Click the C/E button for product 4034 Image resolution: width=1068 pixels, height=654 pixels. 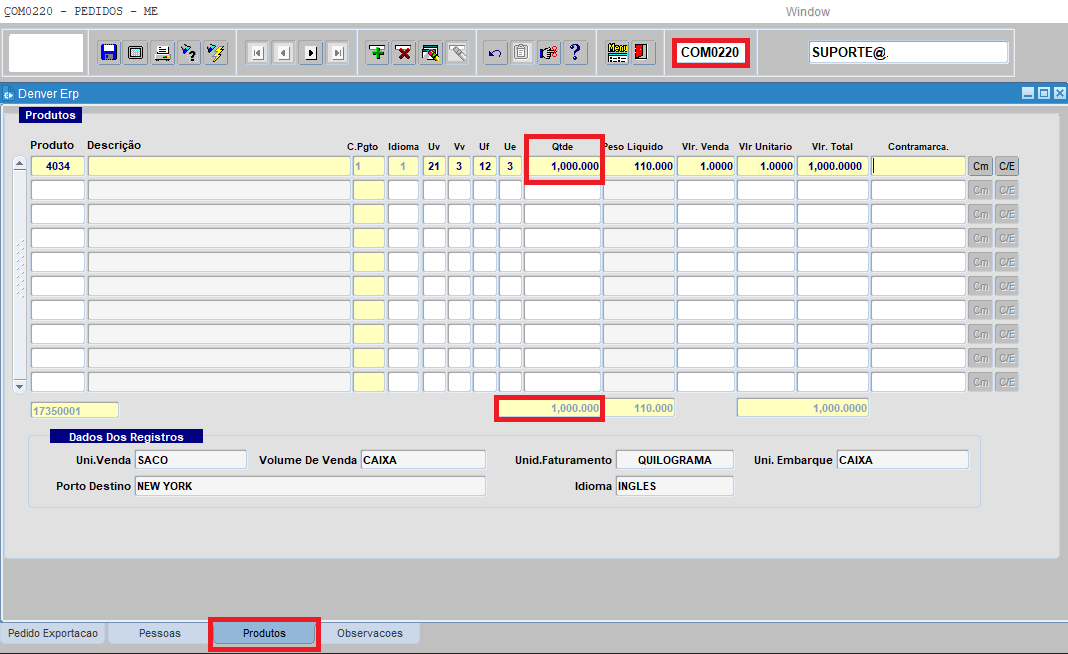(x=1007, y=166)
